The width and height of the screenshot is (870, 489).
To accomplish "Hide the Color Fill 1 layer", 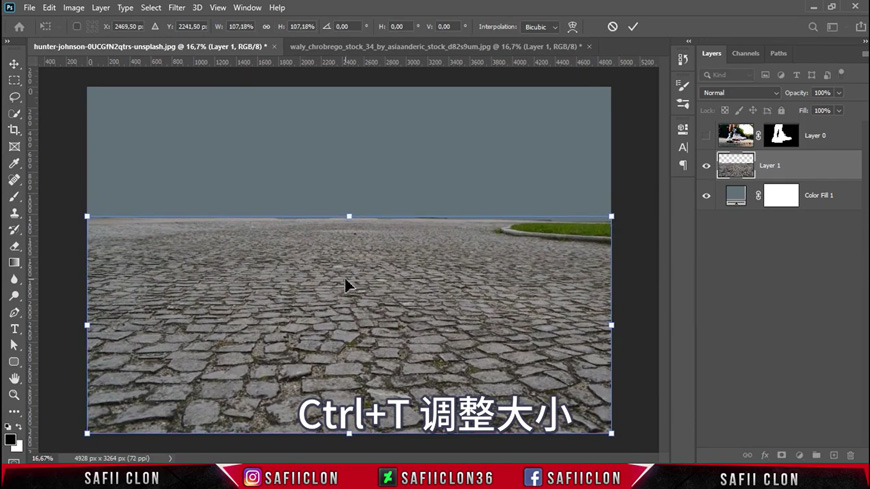I will tap(706, 195).
